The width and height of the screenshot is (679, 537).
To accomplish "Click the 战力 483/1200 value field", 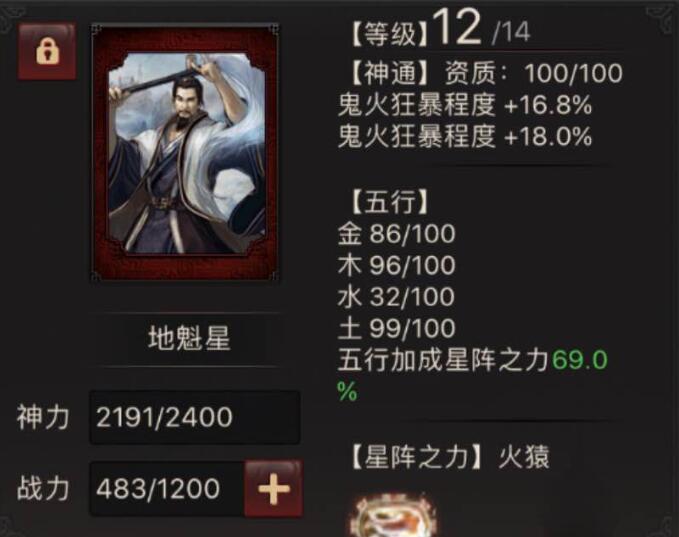I will click(167, 489).
